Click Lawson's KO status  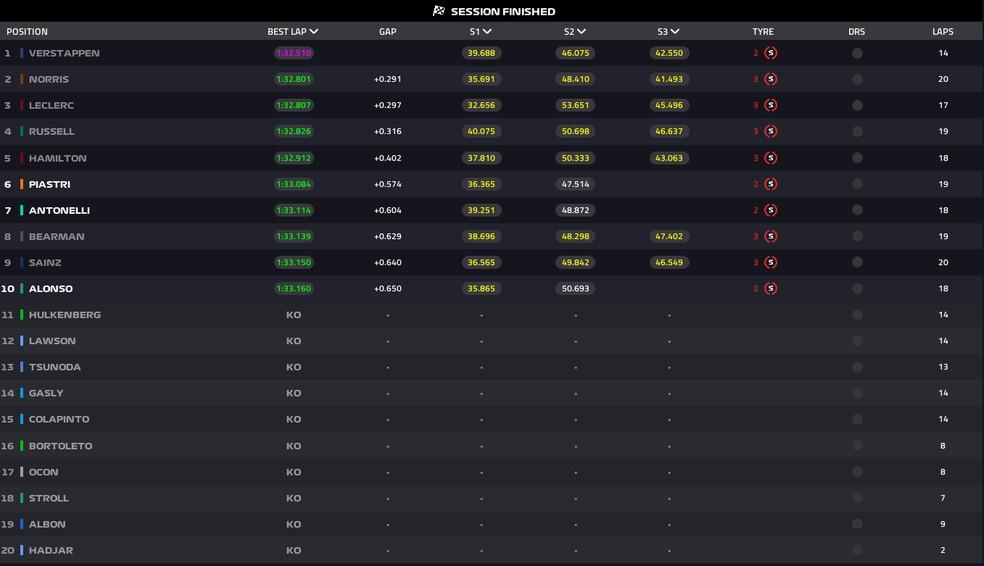pos(294,341)
